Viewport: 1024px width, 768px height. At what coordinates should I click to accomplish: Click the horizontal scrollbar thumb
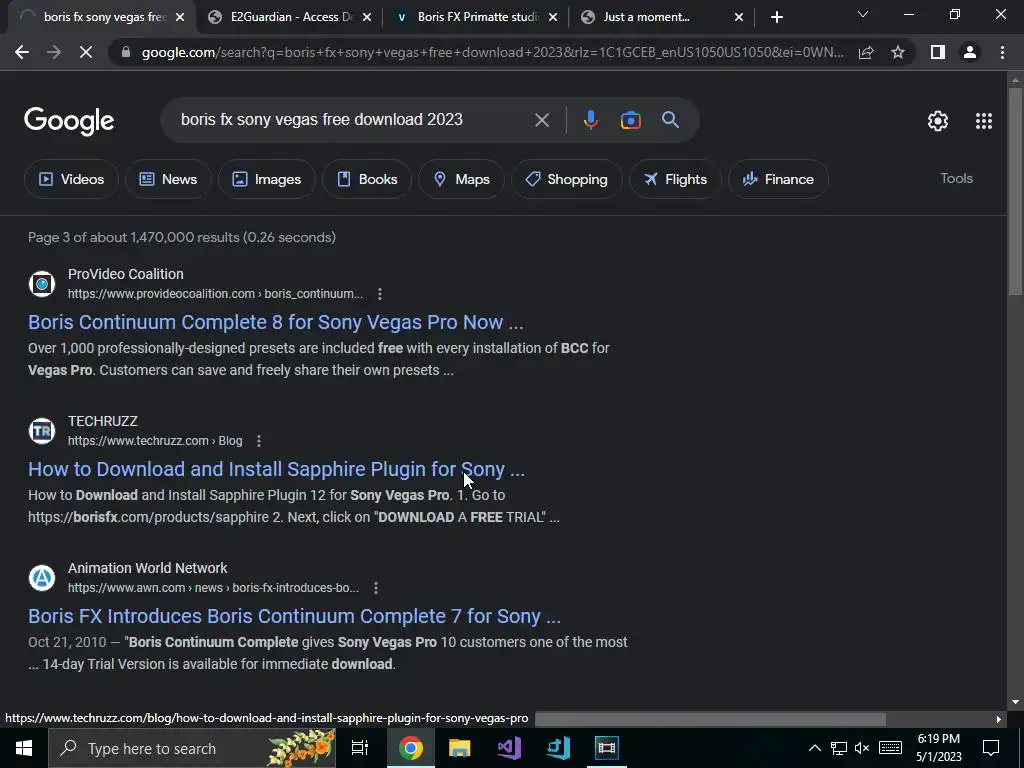(x=710, y=719)
